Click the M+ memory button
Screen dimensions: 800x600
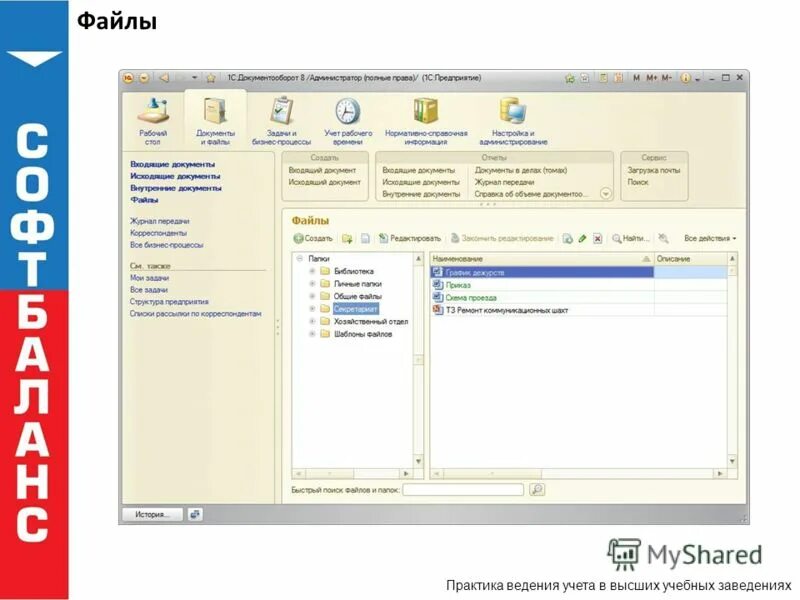(x=652, y=78)
